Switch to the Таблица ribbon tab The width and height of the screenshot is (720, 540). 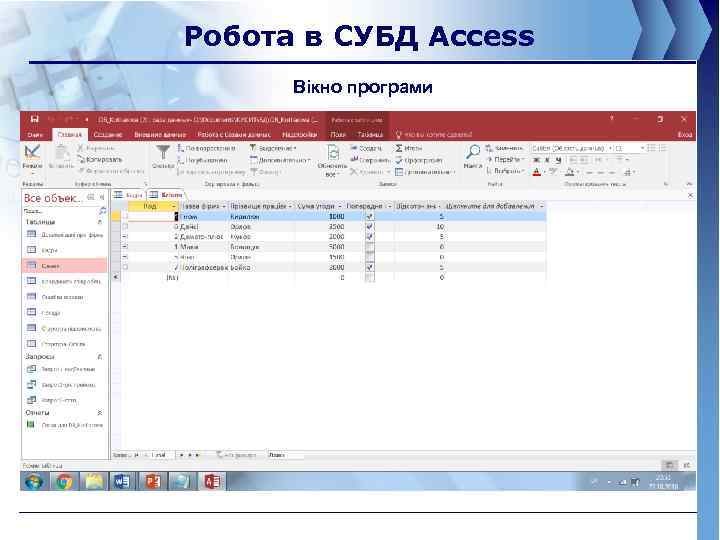pyautogui.click(x=370, y=135)
